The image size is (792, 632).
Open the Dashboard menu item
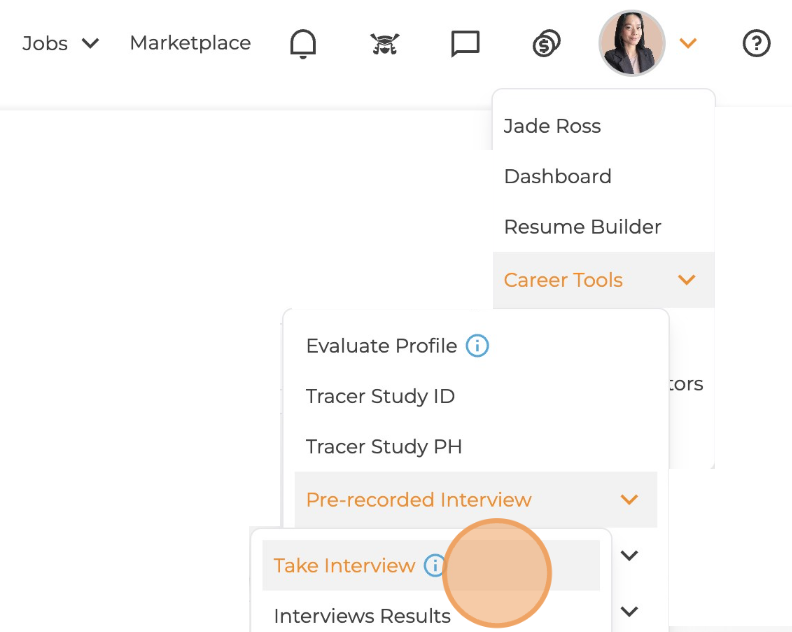557,176
